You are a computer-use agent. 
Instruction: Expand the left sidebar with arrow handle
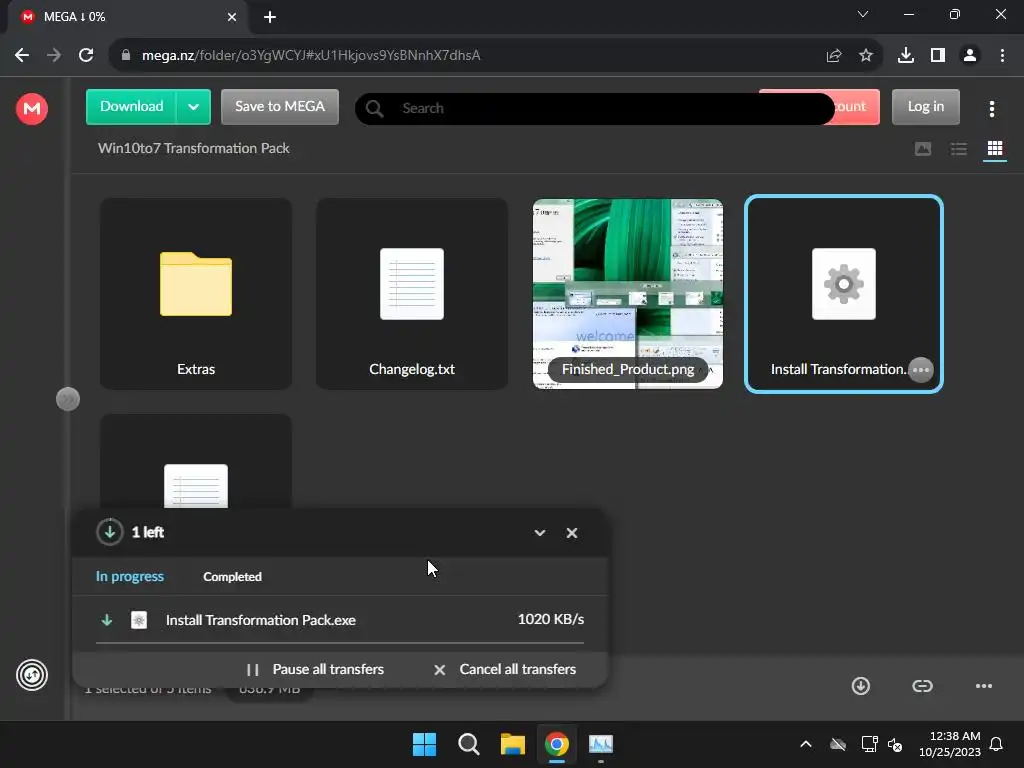point(68,399)
